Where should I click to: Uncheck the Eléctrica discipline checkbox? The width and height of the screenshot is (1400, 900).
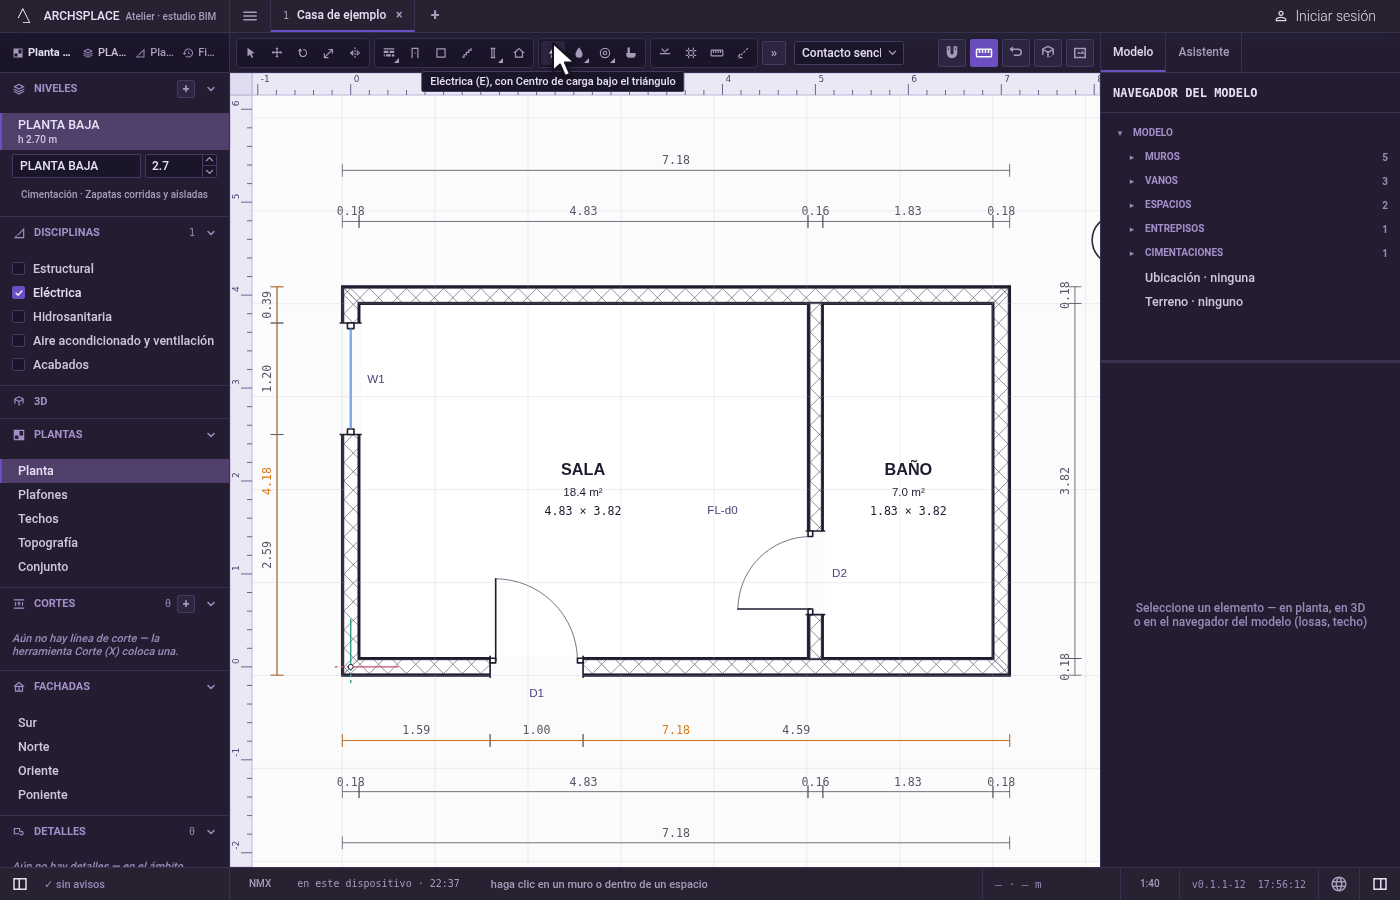point(18,293)
